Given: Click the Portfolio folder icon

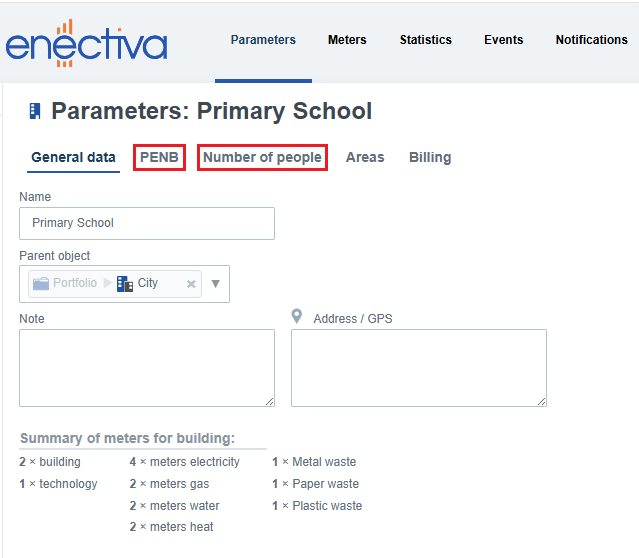Looking at the screenshot, I should pyautogui.click(x=41, y=284).
